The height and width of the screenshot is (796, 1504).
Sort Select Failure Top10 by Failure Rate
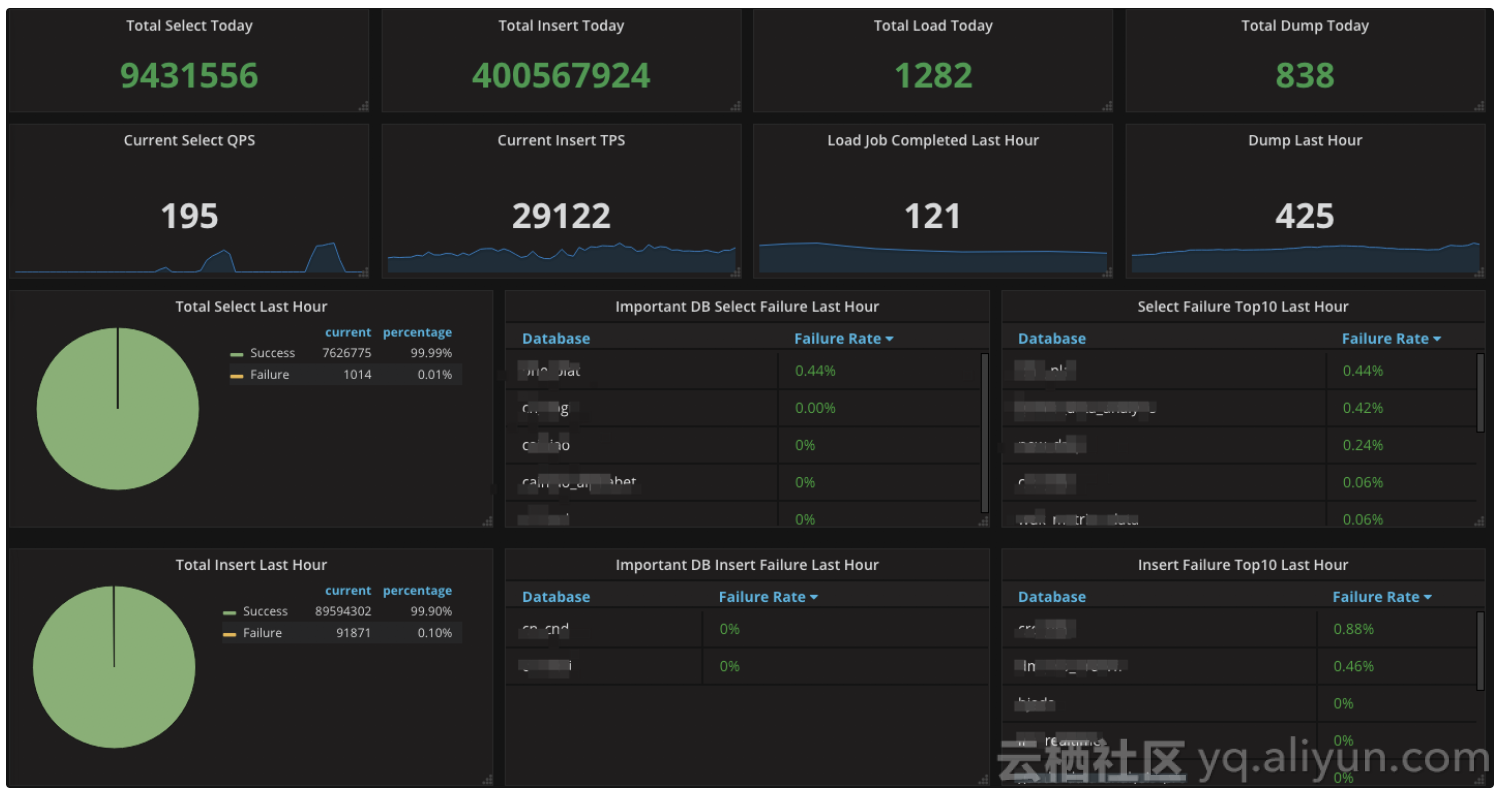point(1391,339)
